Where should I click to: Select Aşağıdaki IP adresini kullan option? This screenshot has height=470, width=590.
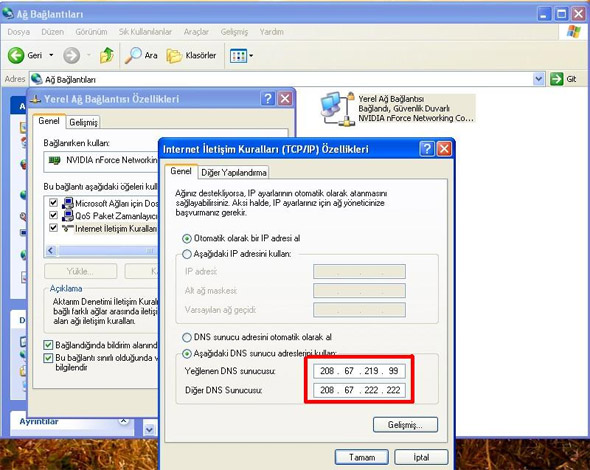point(187,254)
